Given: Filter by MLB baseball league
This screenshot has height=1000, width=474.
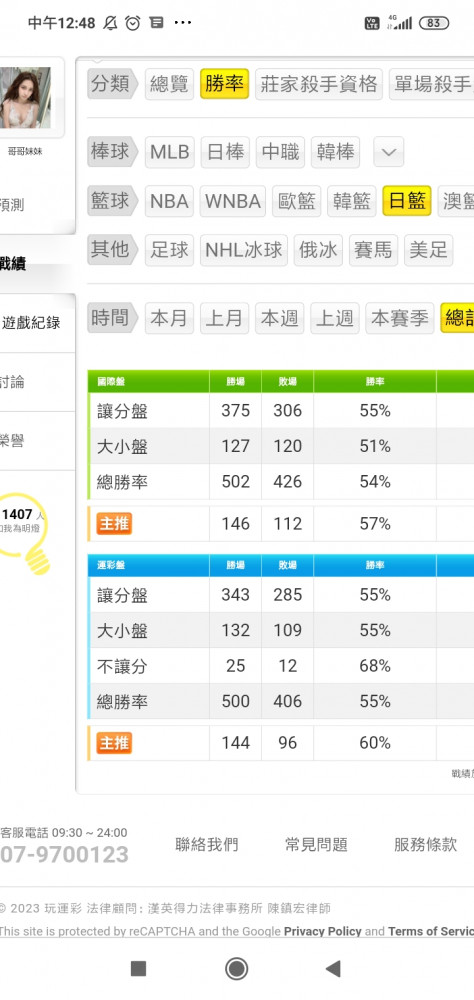Looking at the screenshot, I should tap(170, 152).
